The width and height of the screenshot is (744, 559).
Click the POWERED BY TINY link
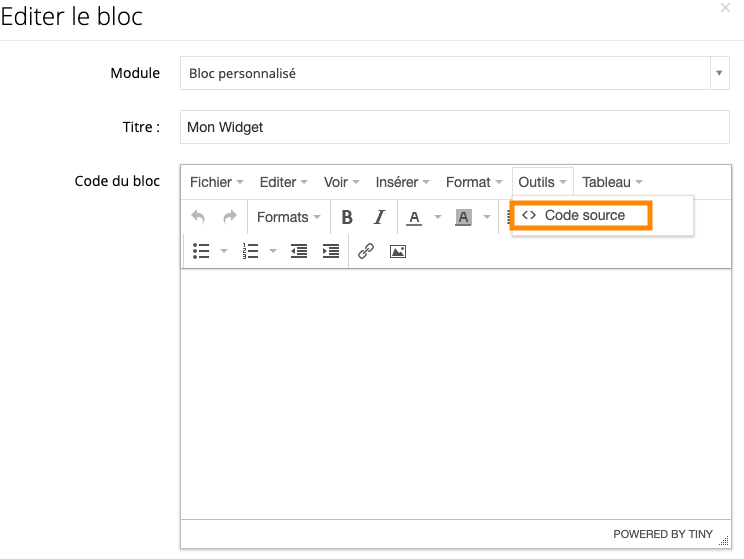pyautogui.click(x=663, y=534)
